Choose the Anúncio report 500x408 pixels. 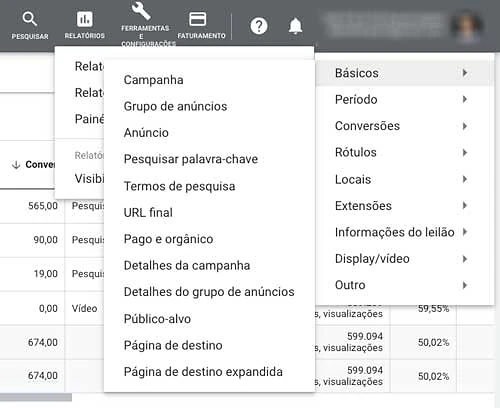[209, 133]
